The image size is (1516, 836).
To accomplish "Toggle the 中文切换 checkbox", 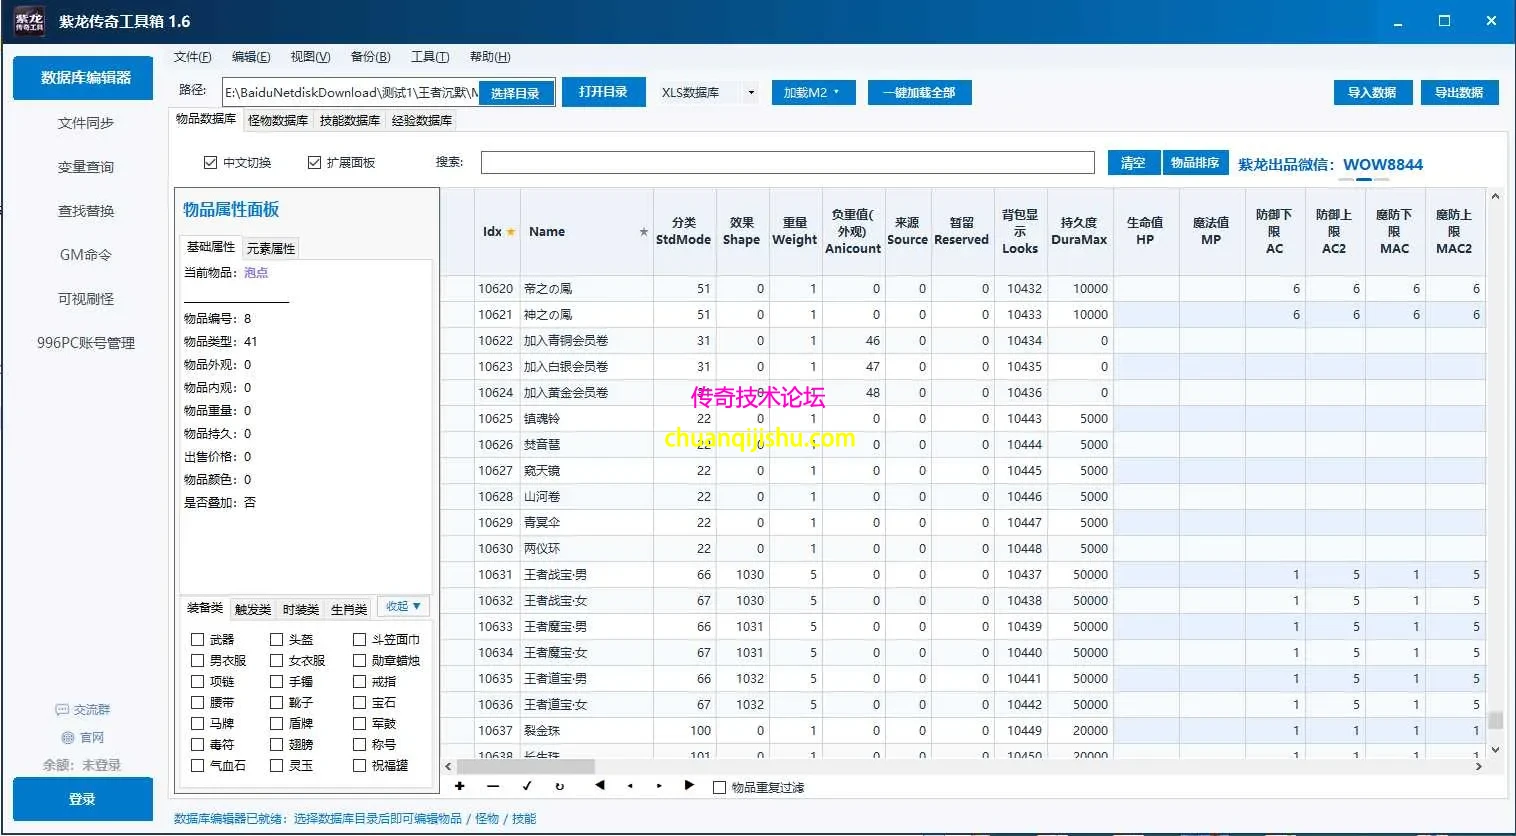I will 210,162.
